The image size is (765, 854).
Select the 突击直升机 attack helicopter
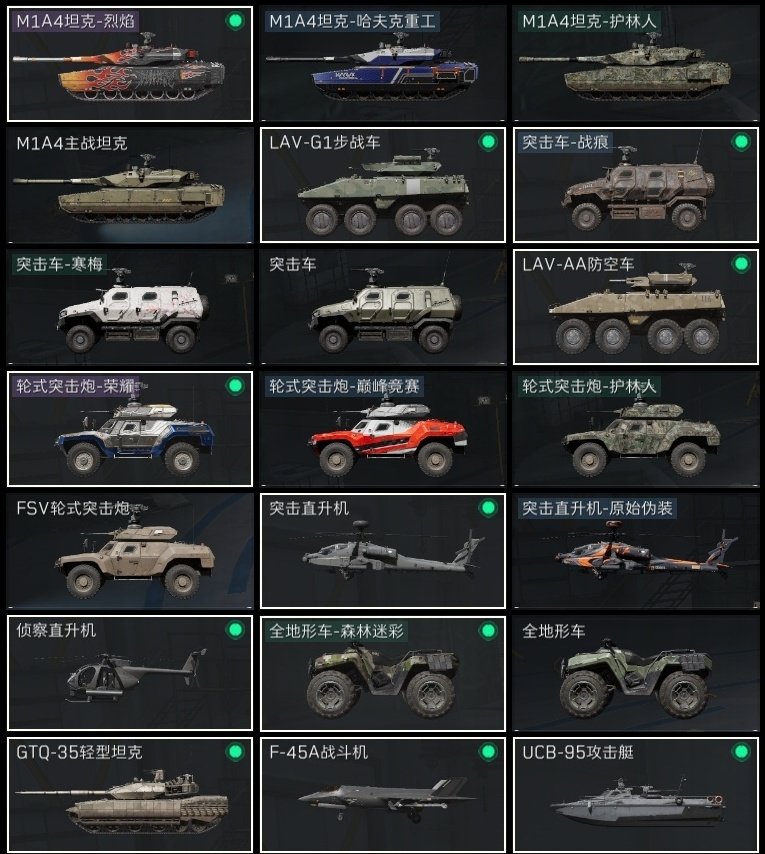tap(383, 551)
